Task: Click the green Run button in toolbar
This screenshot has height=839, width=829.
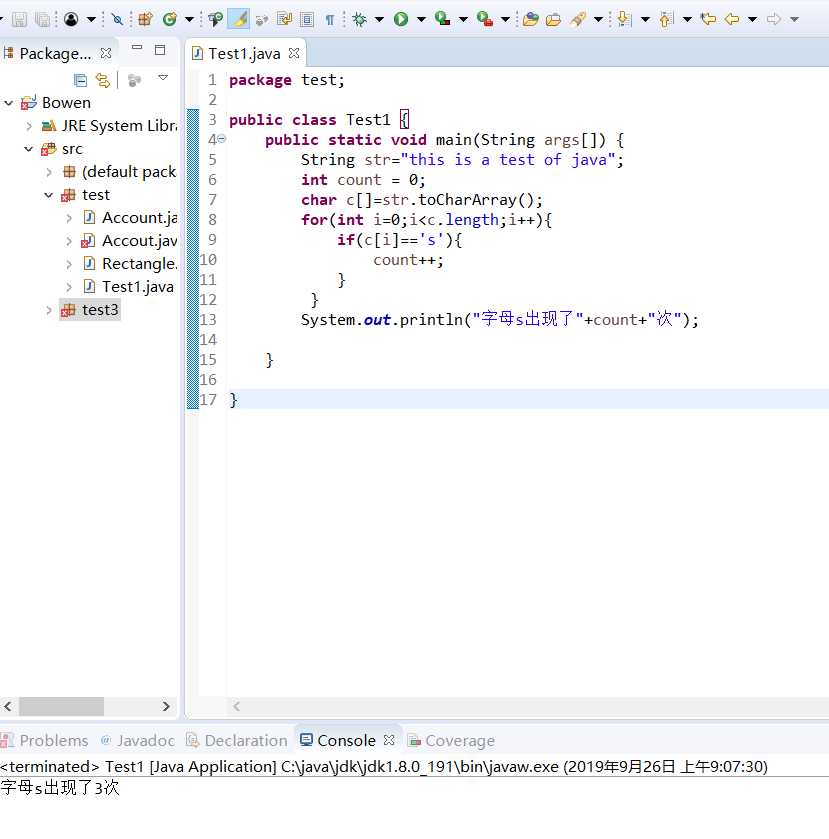Action: tap(401, 19)
